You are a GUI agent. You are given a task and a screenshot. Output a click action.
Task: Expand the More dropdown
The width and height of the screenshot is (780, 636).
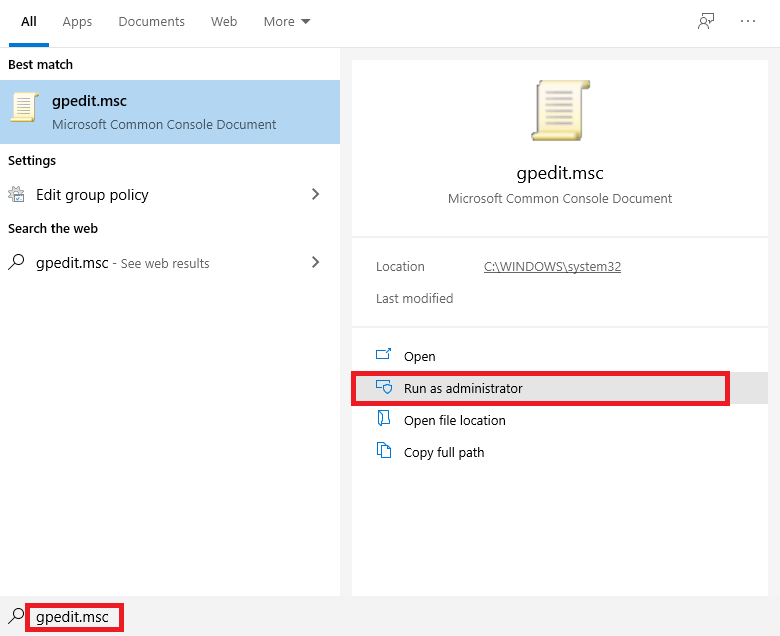click(x=287, y=22)
